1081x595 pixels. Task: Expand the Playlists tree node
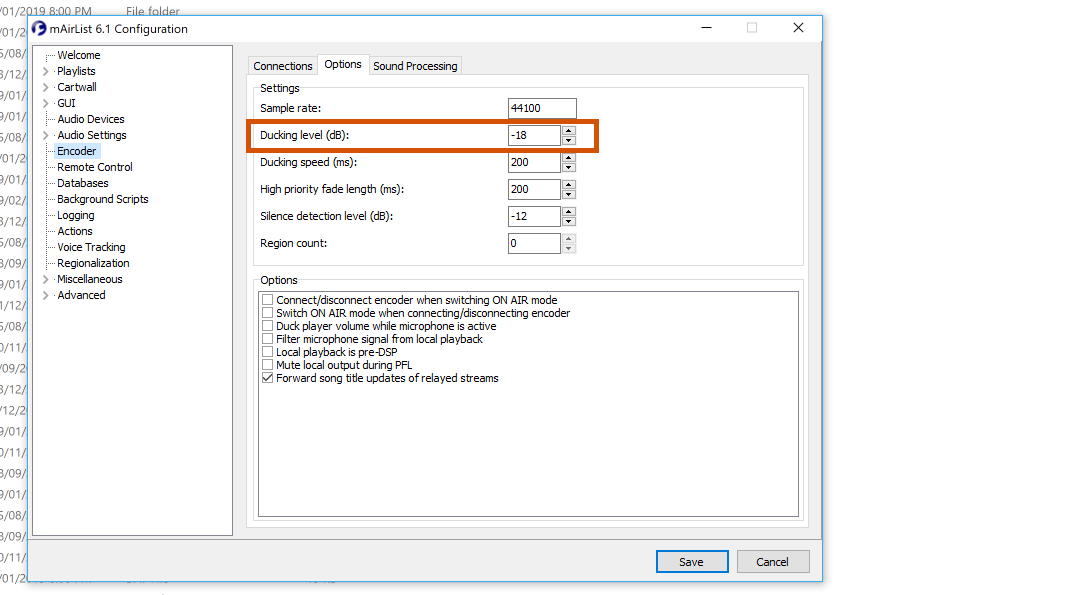pos(45,72)
